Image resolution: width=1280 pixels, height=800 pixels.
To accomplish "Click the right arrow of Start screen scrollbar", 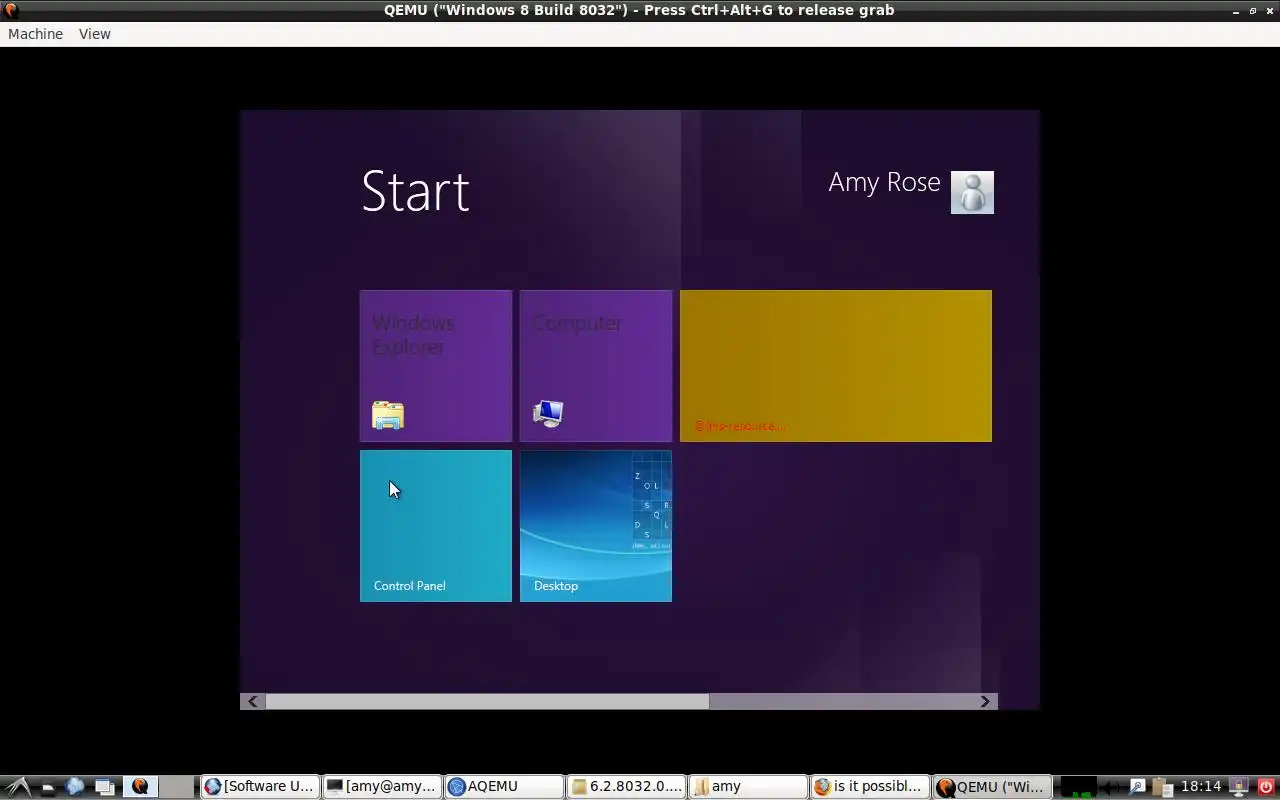I will (x=985, y=702).
